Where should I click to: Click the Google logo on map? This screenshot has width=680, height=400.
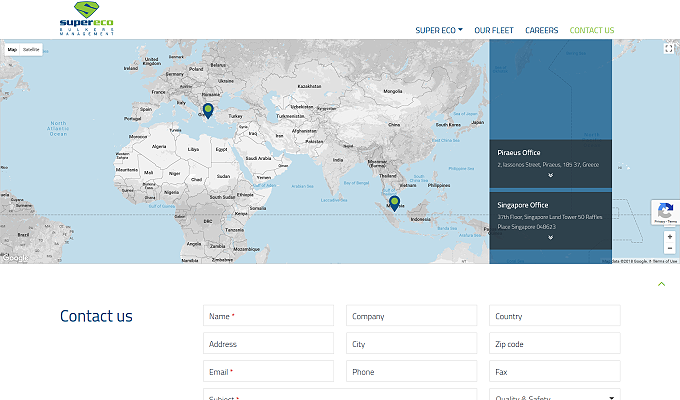[x=15, y=258]
